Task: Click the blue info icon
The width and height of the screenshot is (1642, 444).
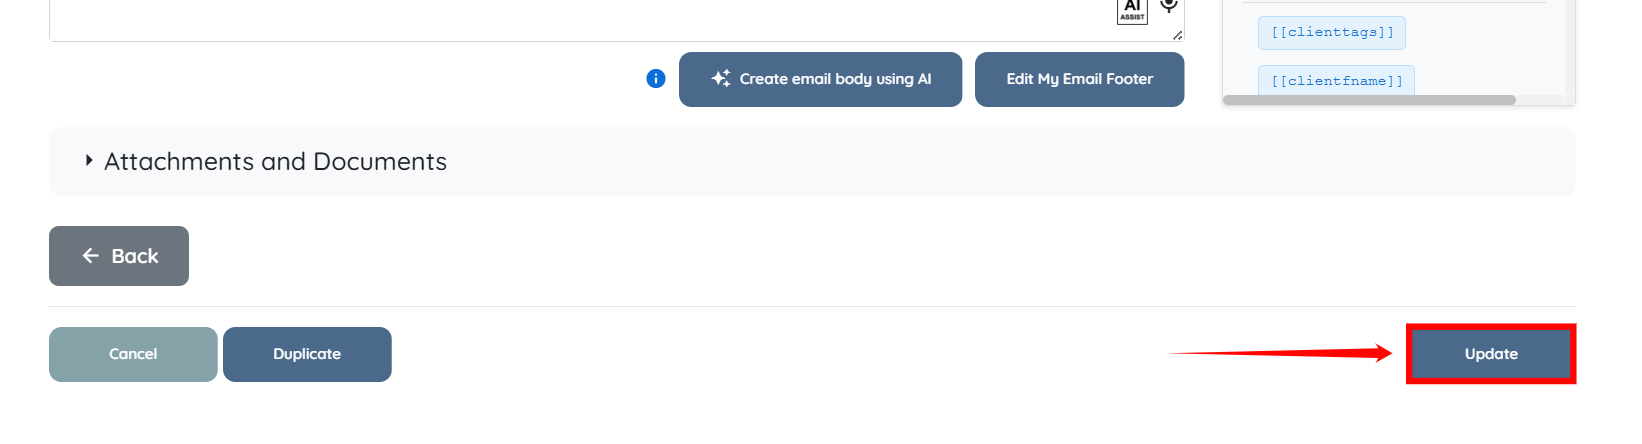Action: coord(656,79)
